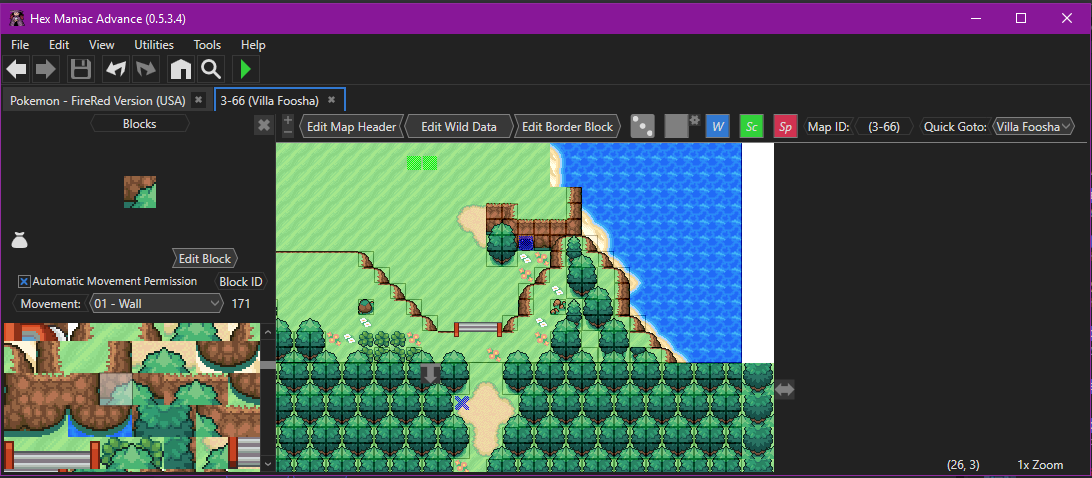Click the dice randomize icon
1092x478 pixels.
(642, 127)
